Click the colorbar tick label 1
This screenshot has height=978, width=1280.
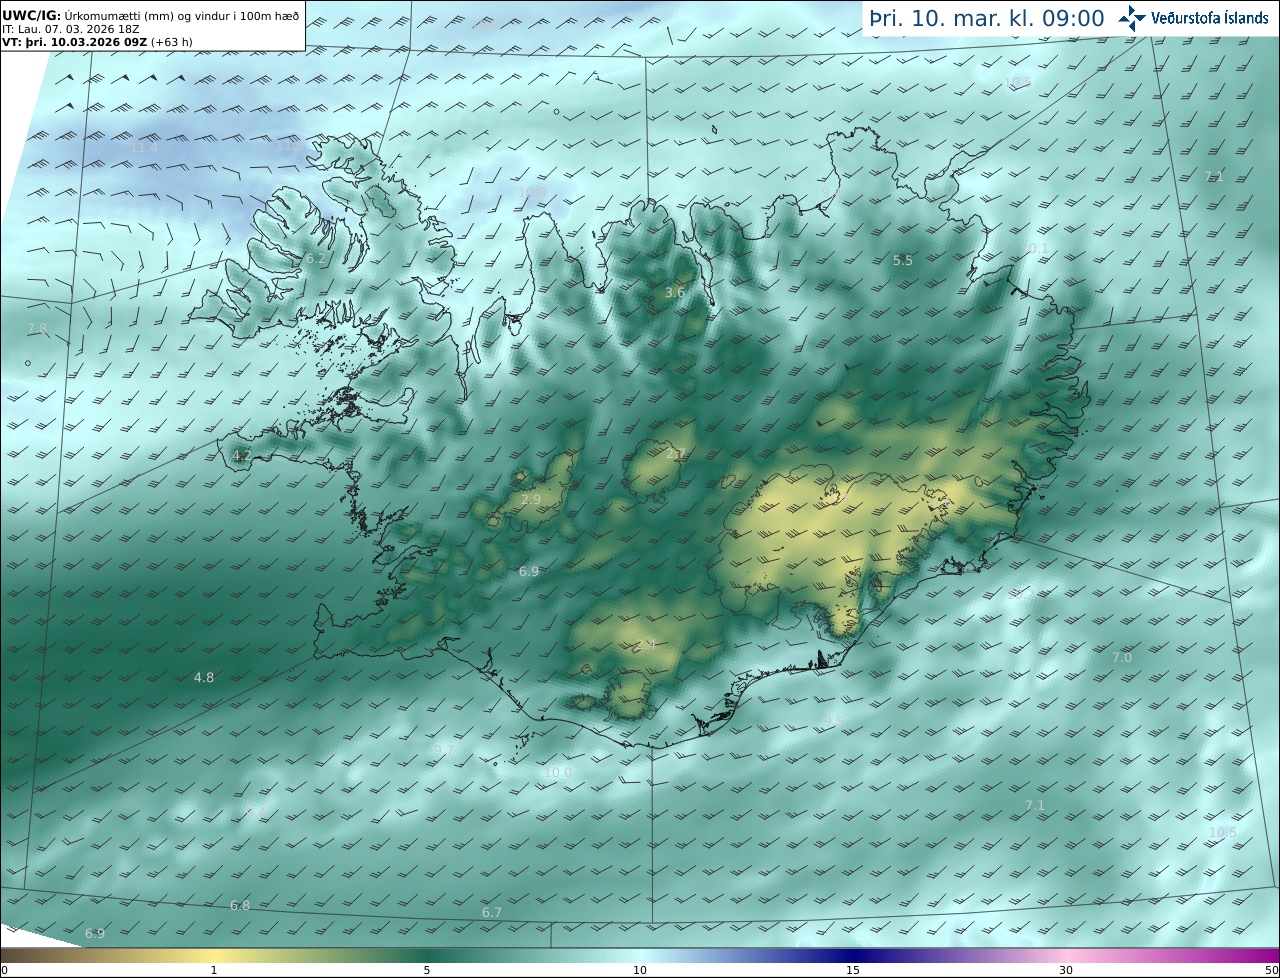coord(214,970)
